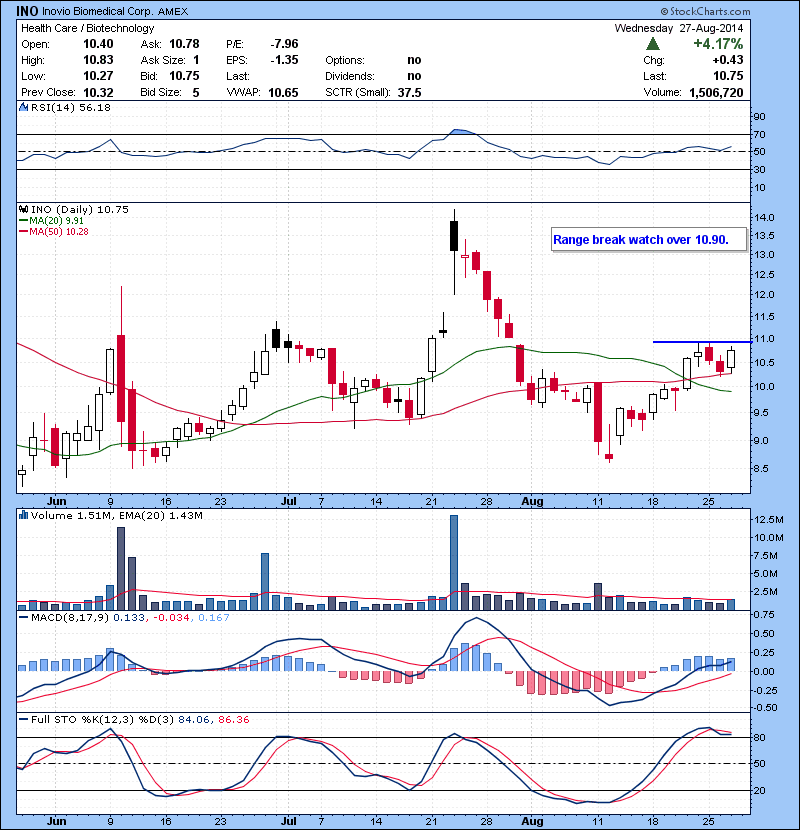Click the Ask Size value 1
Viewport: 800px width, 830px height.
pyautogui.click(x=196, y=60)
